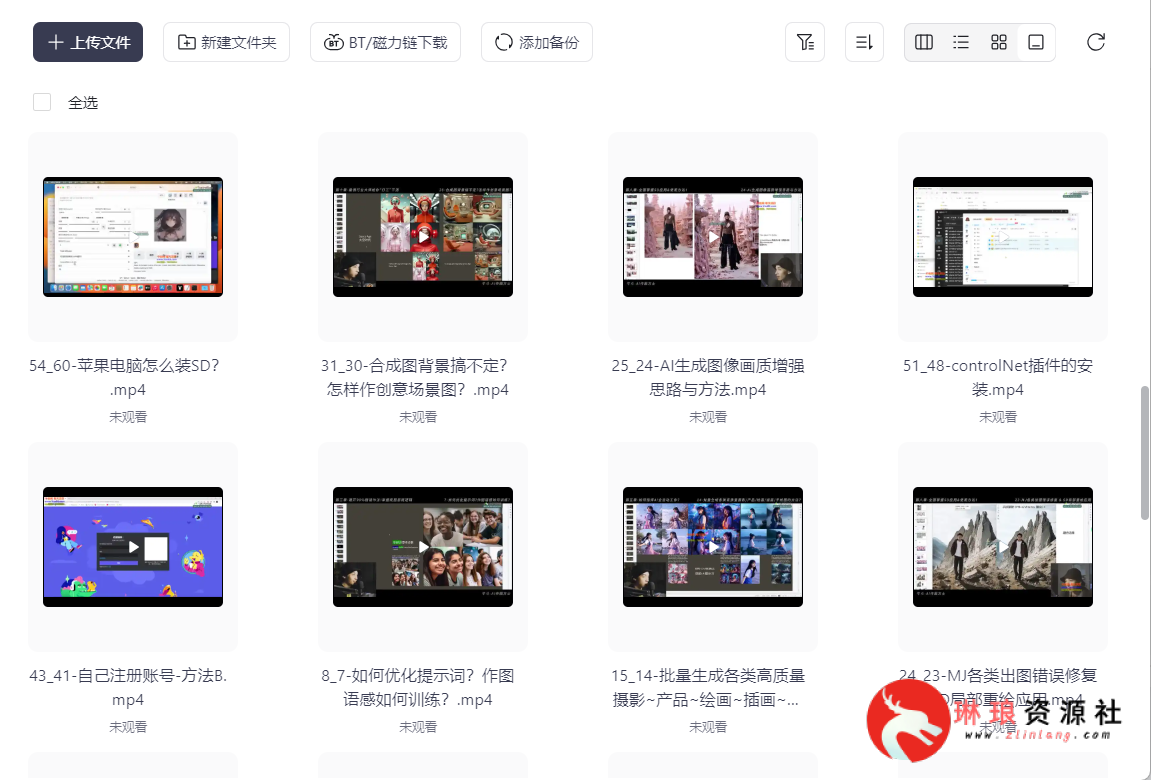Select file name 43_41-自己注册账号-方法B.mp4
The image size is (1151, 780).
point(128,688)
